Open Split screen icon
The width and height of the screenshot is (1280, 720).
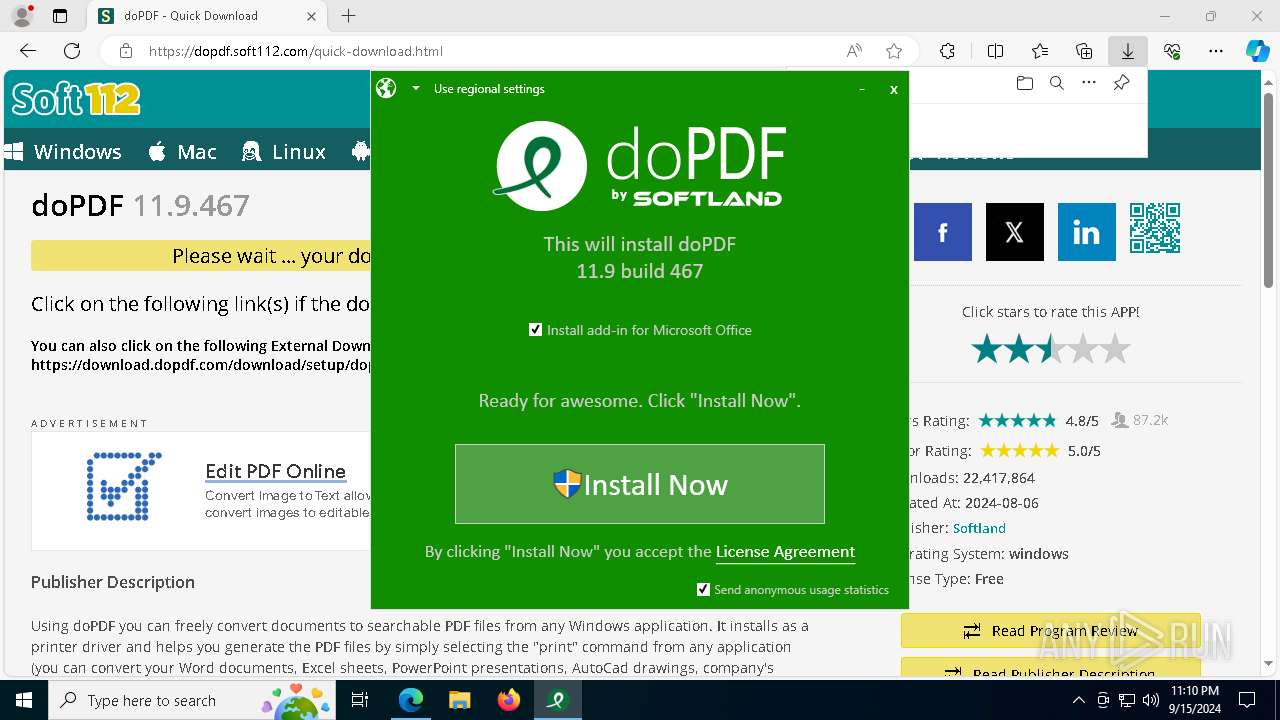pos(995,51)
